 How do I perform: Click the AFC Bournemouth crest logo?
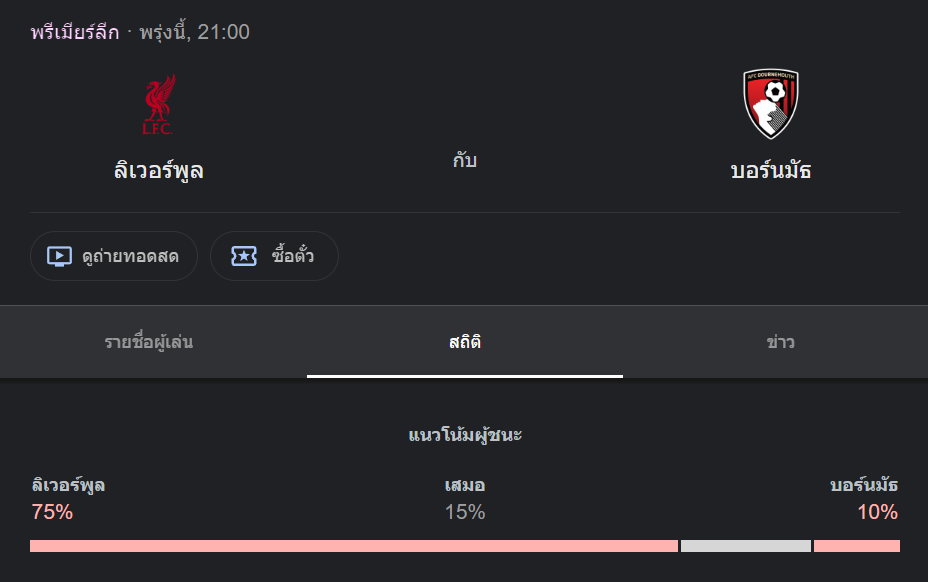pyautogui.click(x=771, y=104)
